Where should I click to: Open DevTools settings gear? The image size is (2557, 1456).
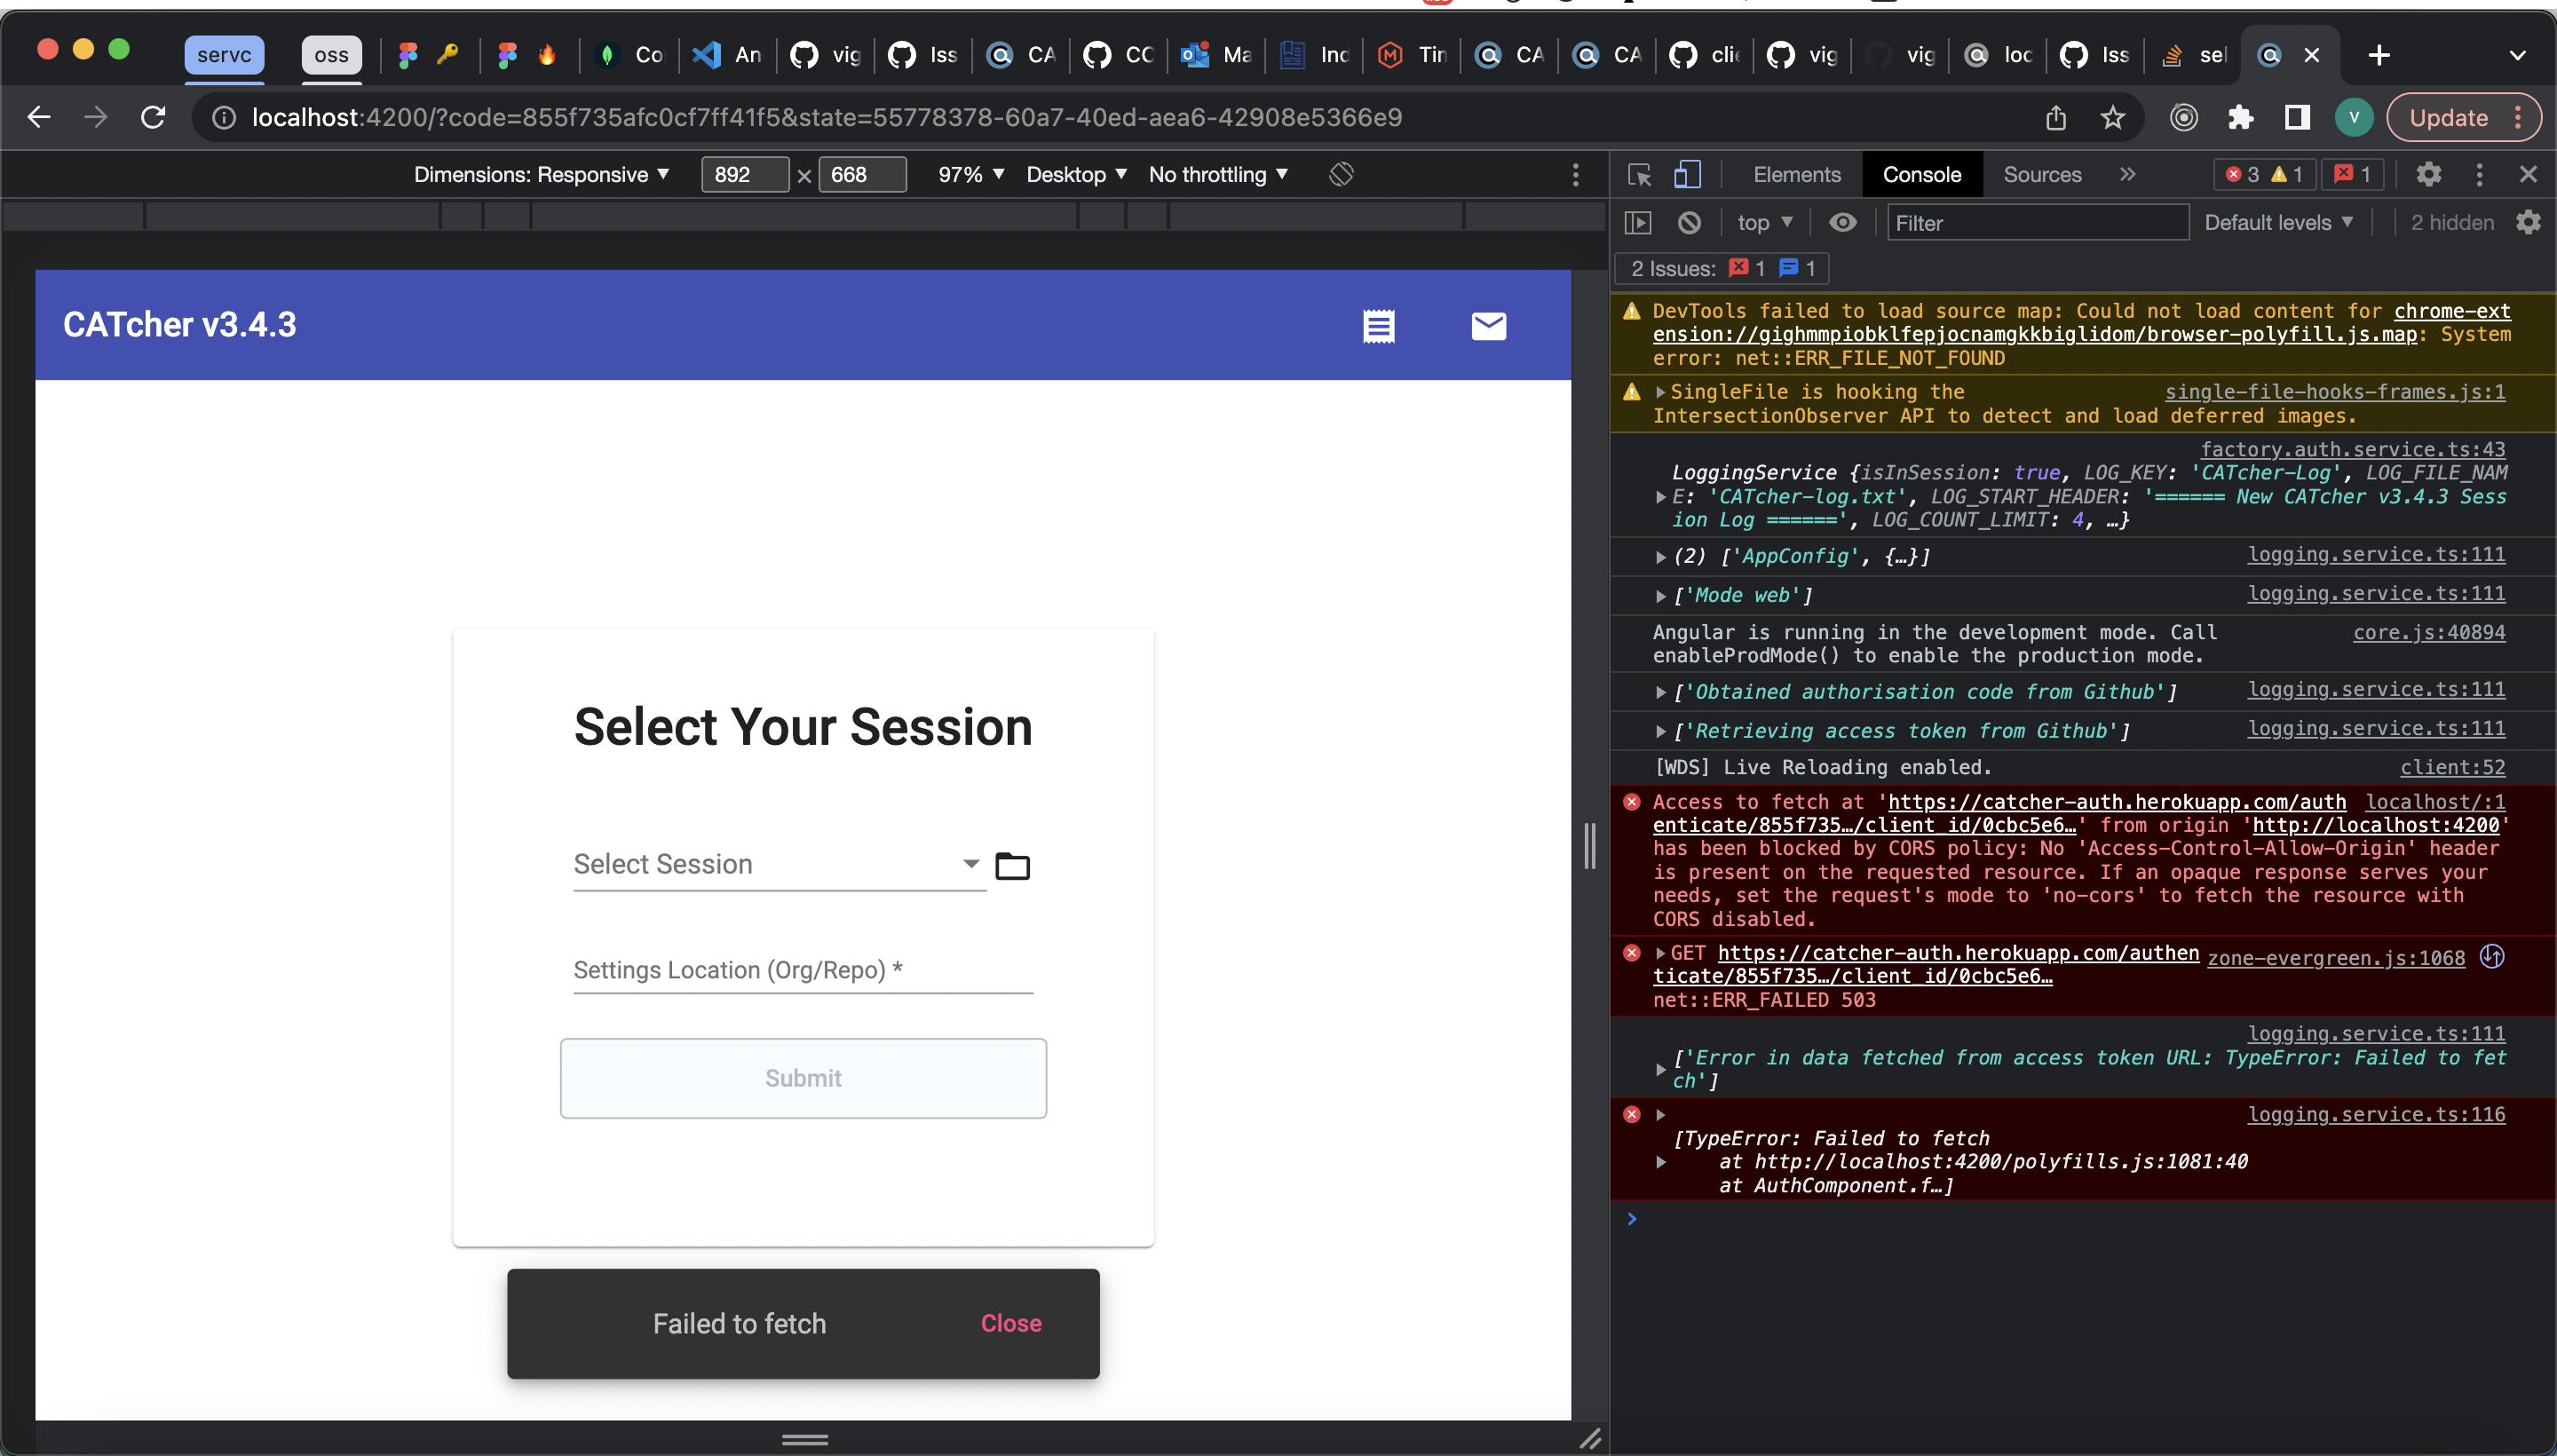[2429, 174]
